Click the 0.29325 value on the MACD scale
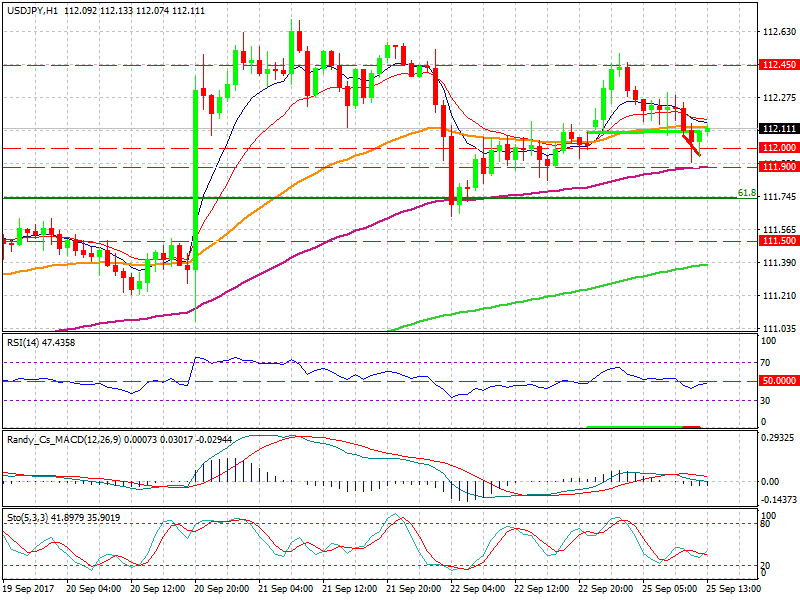This screenshot has height=600, width=800. point(777,438)
